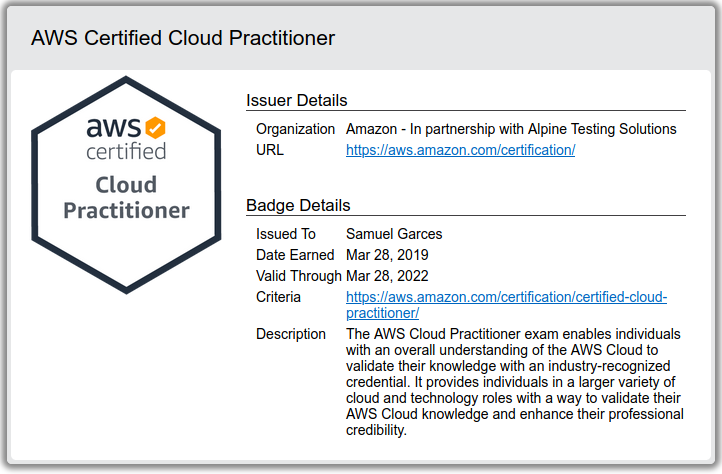Click the Badge Details heading
Screen dimensions: 722x474
(x=298, y=205)
